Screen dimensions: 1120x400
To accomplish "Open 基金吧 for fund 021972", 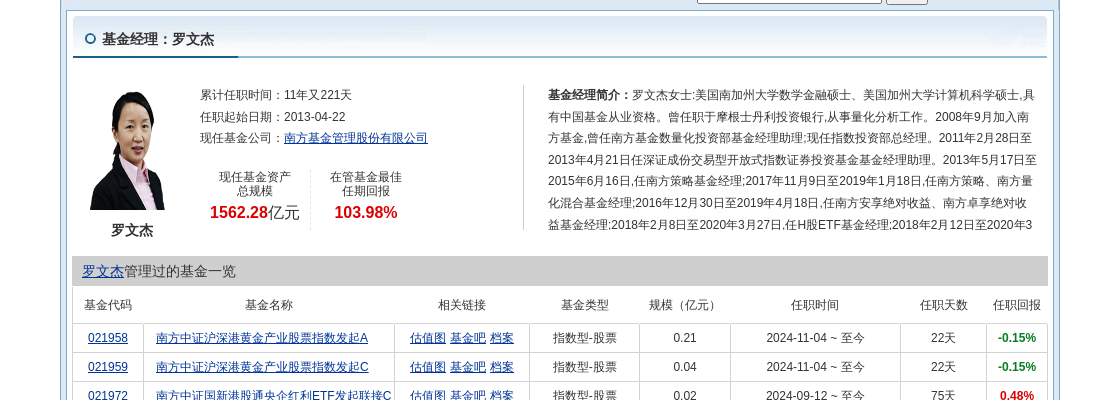I will click(467, 395).
